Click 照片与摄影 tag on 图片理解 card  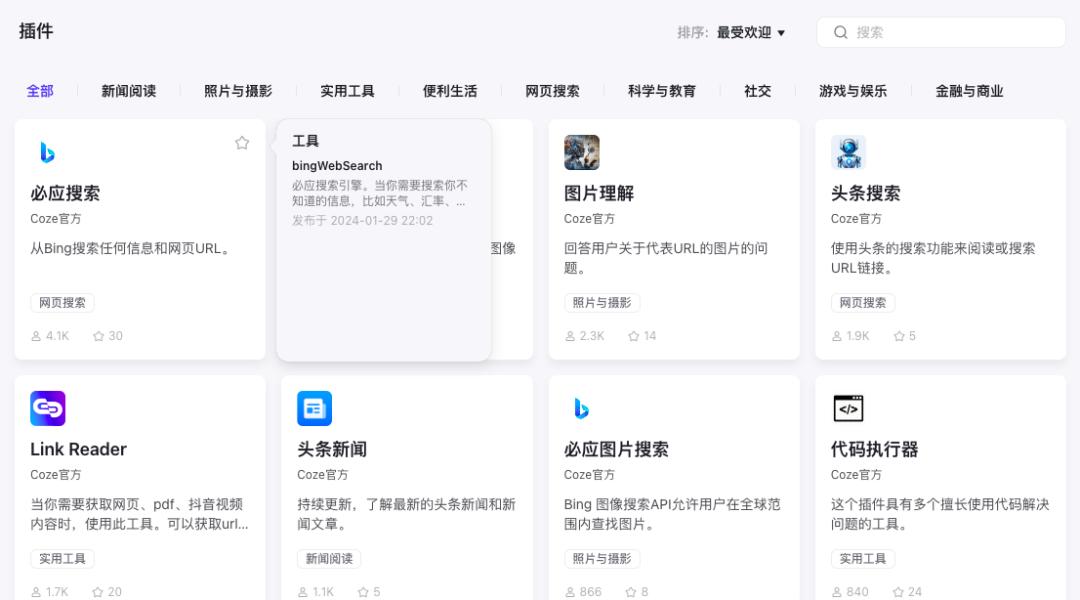(x=602, y=302)
